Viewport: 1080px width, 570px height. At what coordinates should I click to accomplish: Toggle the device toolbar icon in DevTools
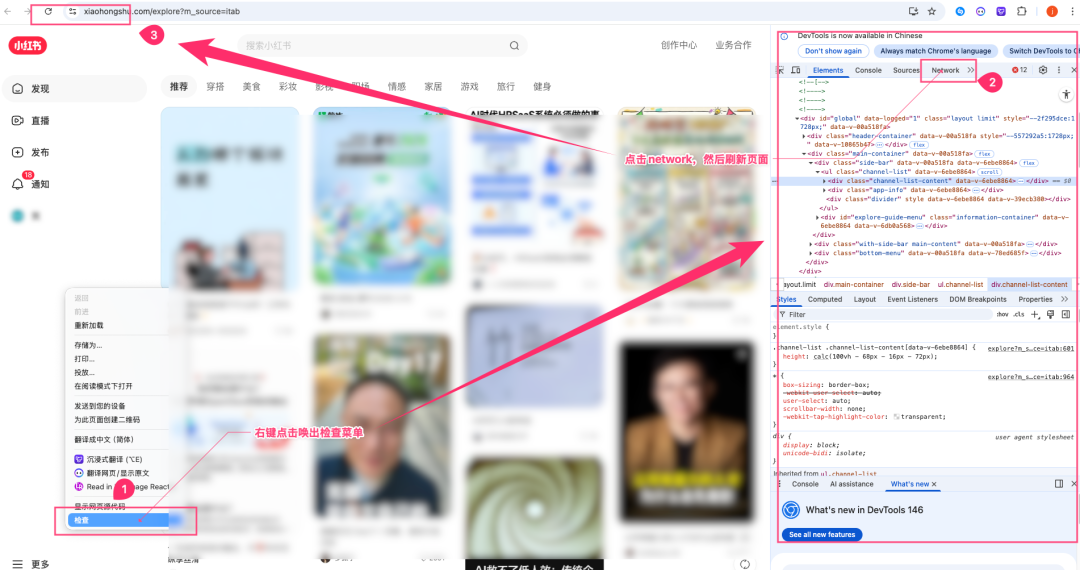pyautogui.click(x=796, y=70)
